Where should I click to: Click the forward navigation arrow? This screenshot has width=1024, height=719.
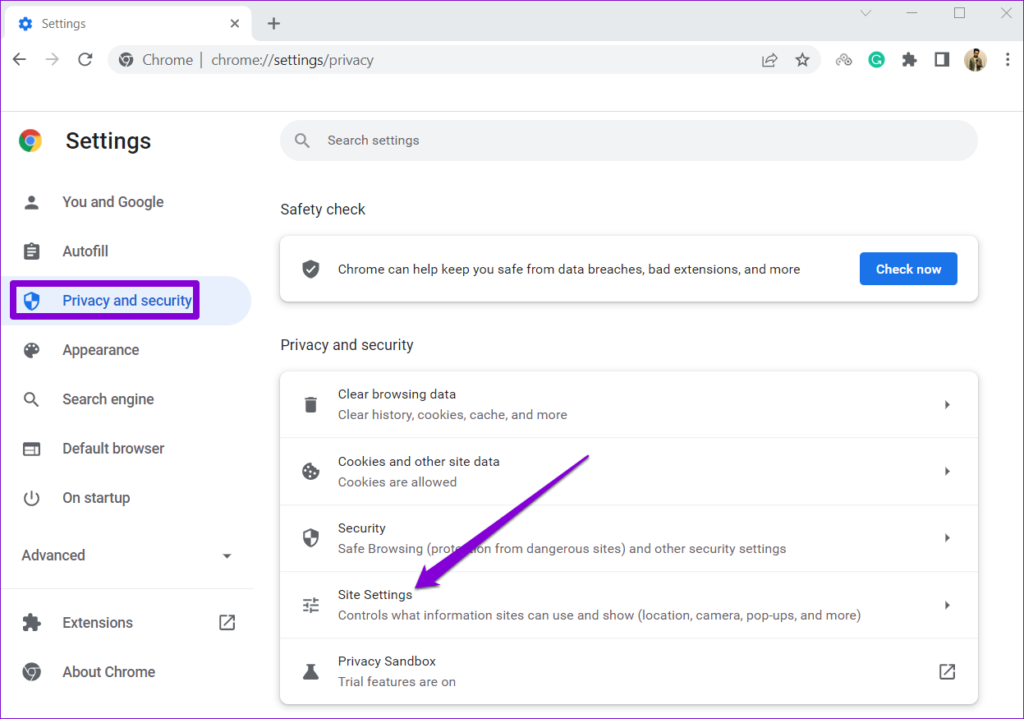(x=52, y=60)
